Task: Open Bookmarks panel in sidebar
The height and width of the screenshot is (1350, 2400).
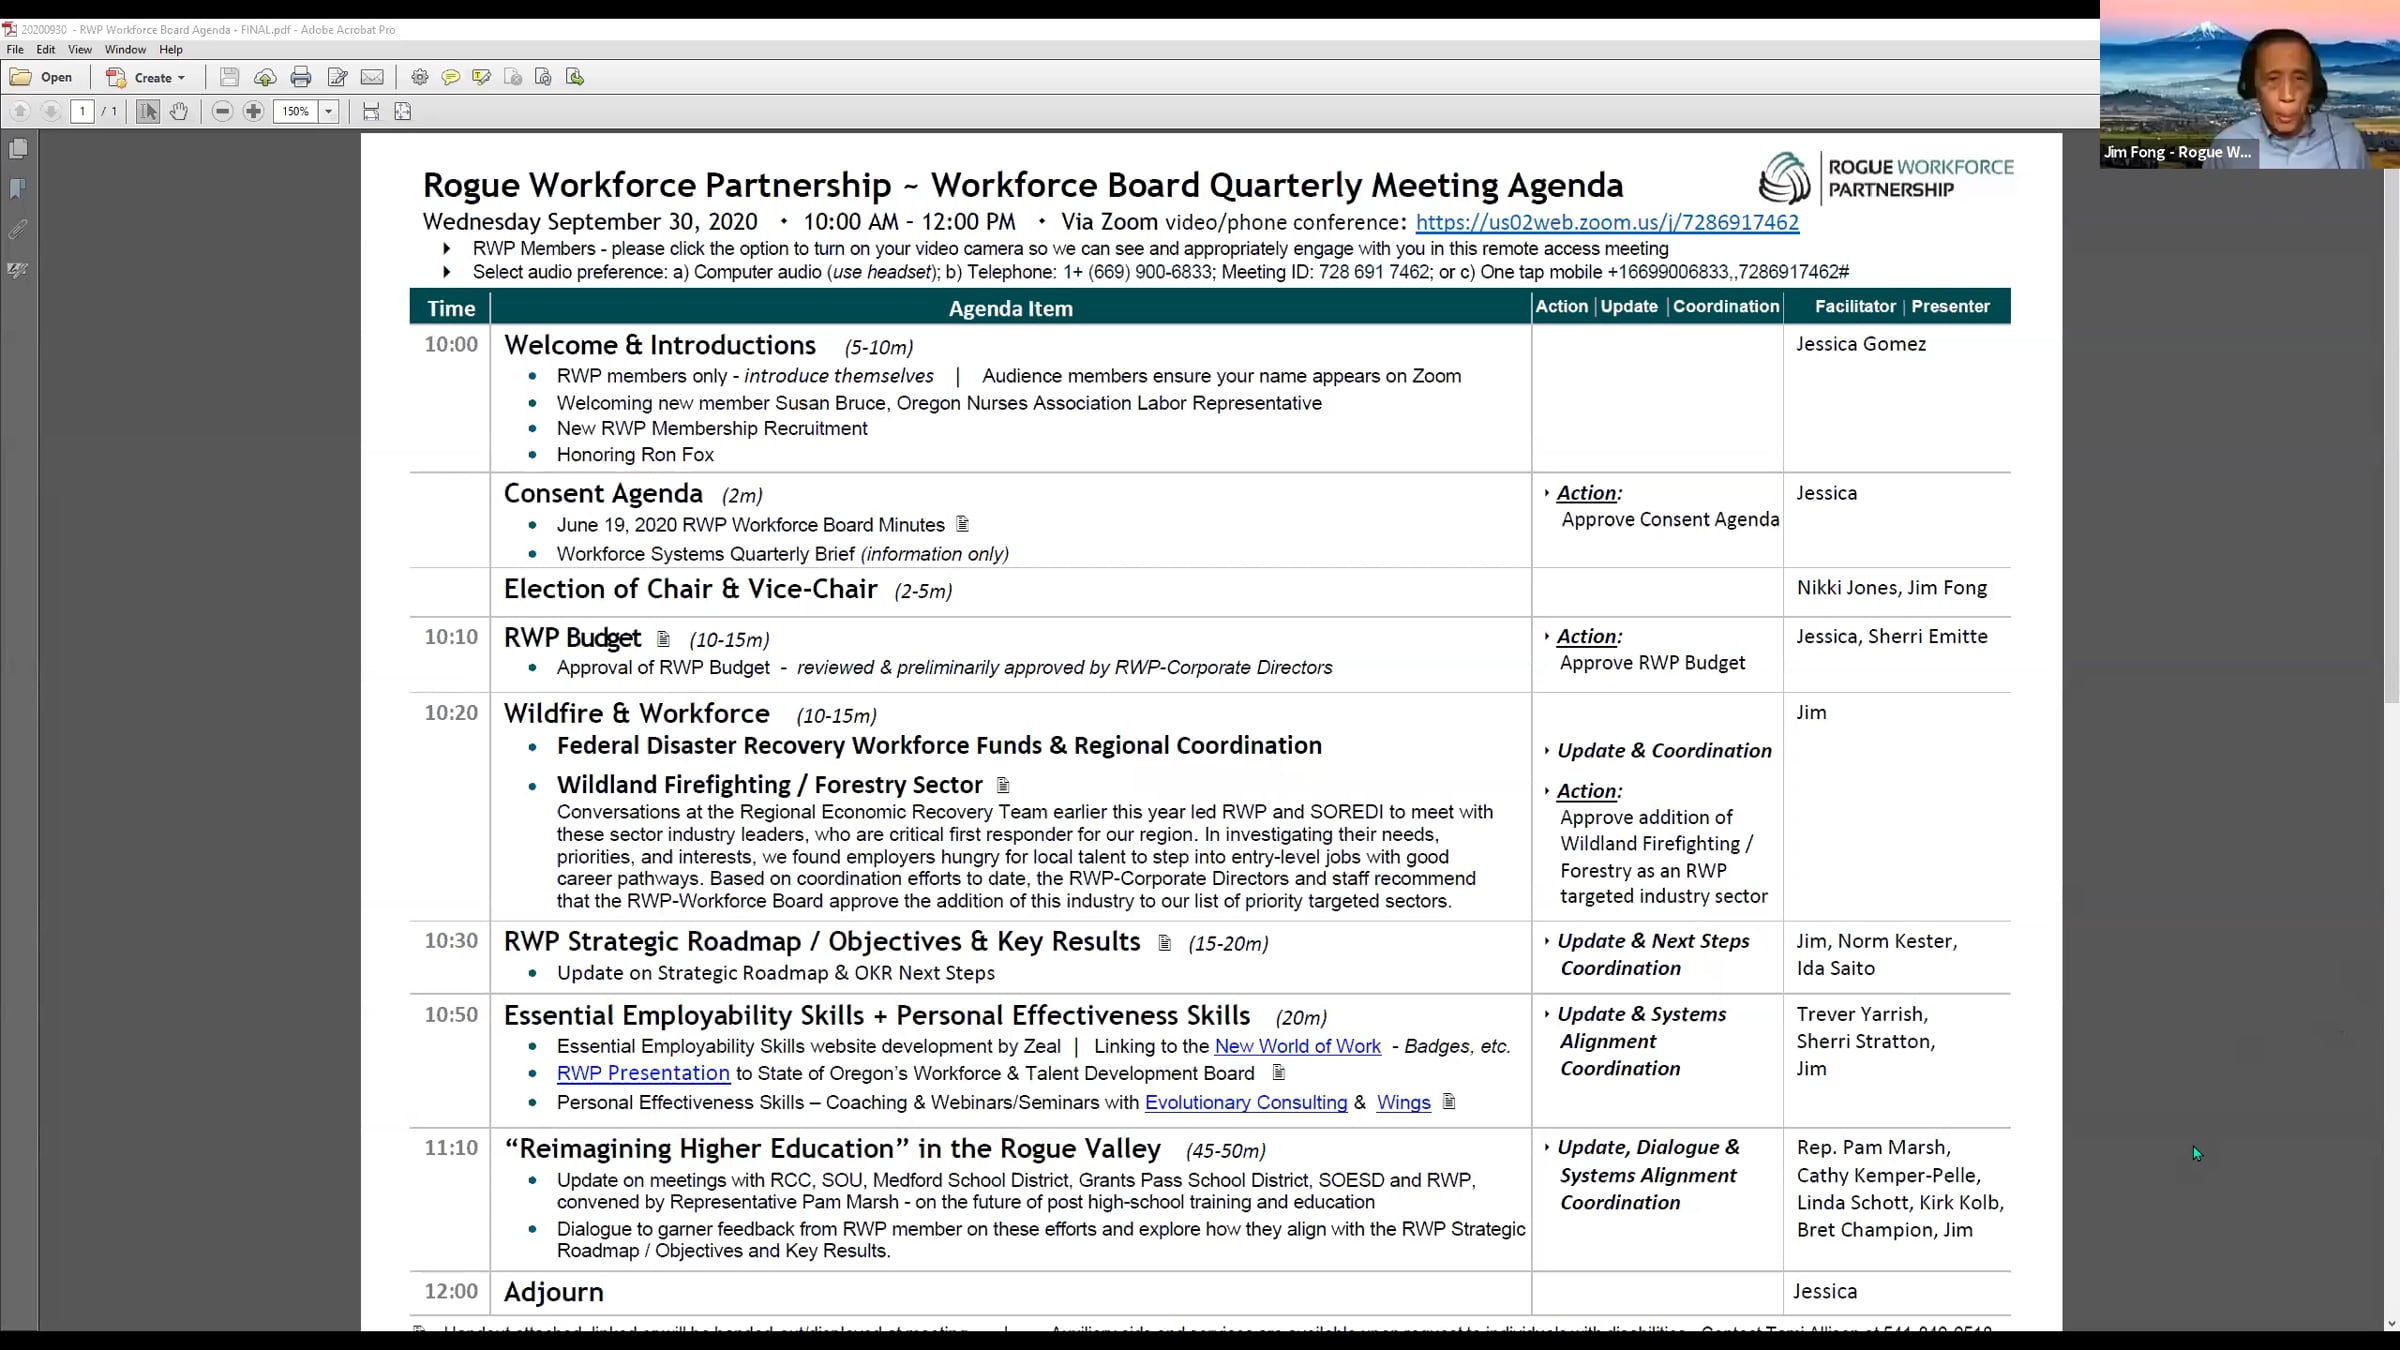Action: click(17, 189)
